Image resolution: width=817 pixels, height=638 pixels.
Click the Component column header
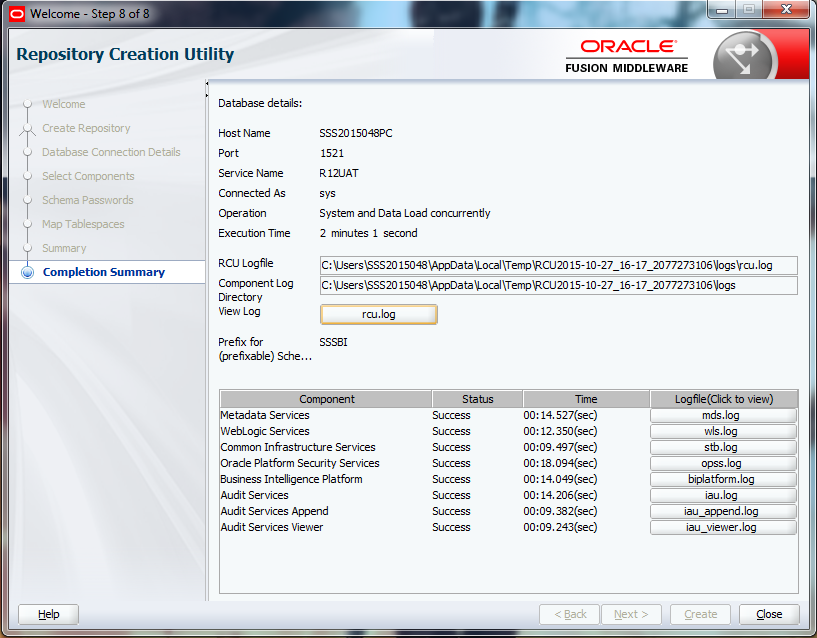click(326, 399)
